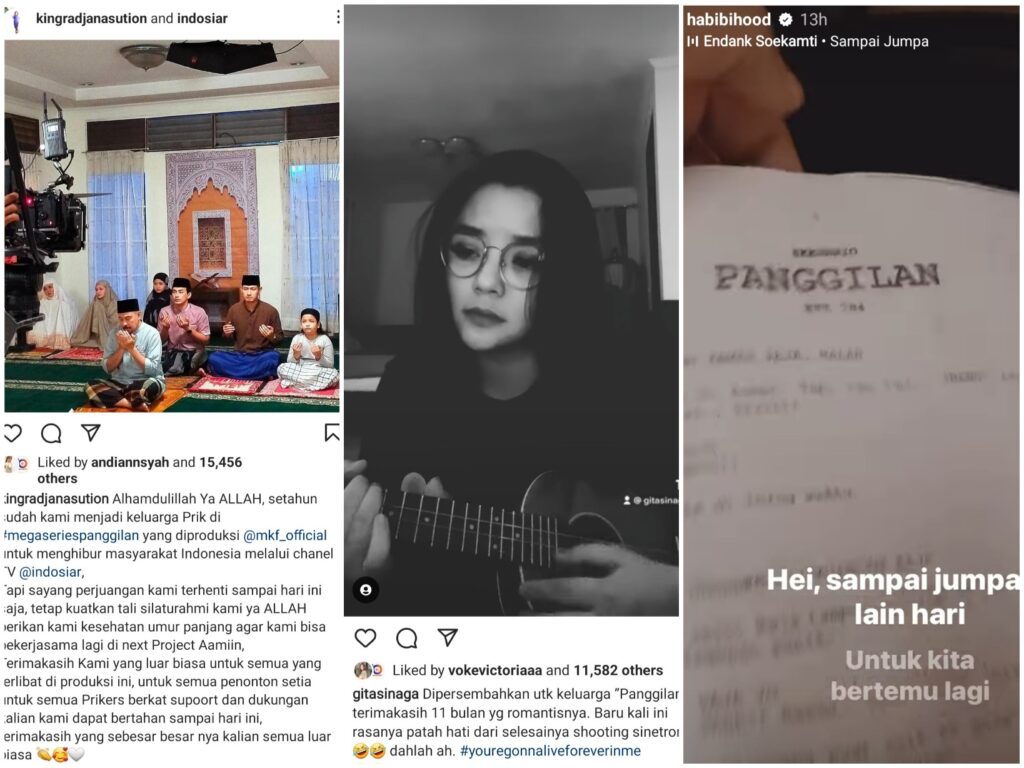Screen dimensions: 1024x768
Task: Open Endank Soekamti Sampai Jumpa music sticker
Action: pyautogui.click(x=807, y=41)
